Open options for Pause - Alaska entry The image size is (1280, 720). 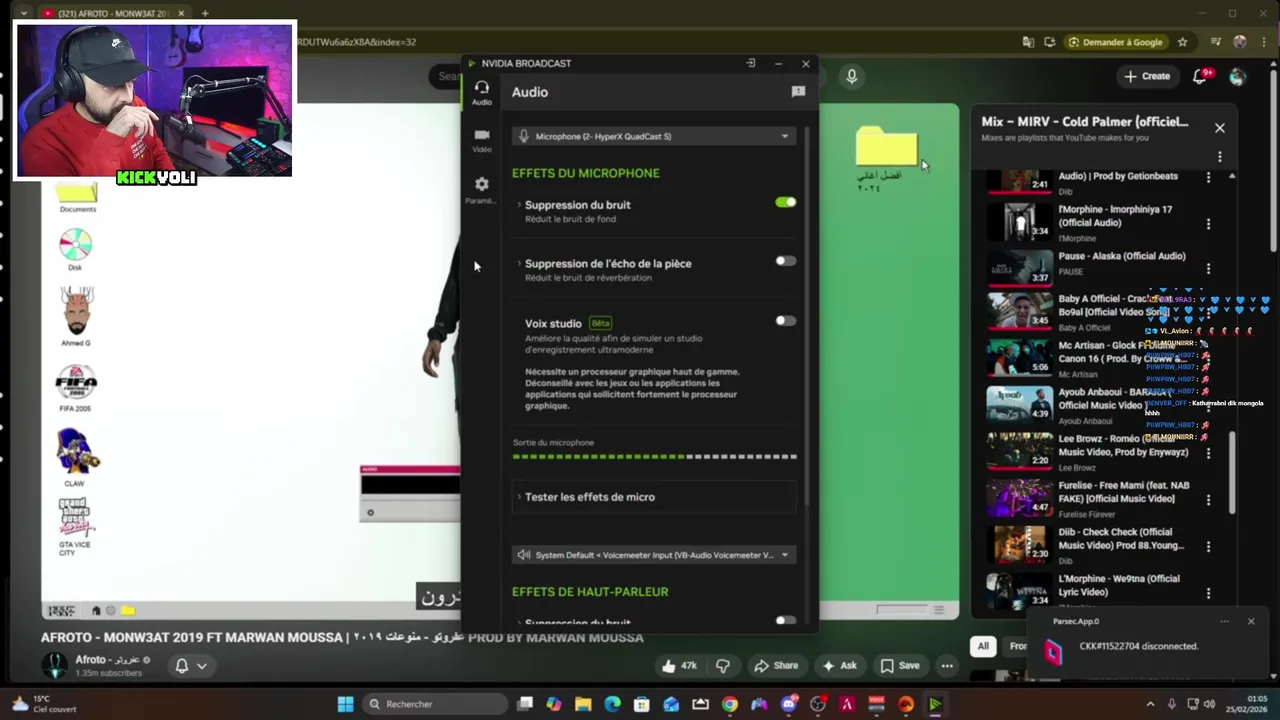1208,269
